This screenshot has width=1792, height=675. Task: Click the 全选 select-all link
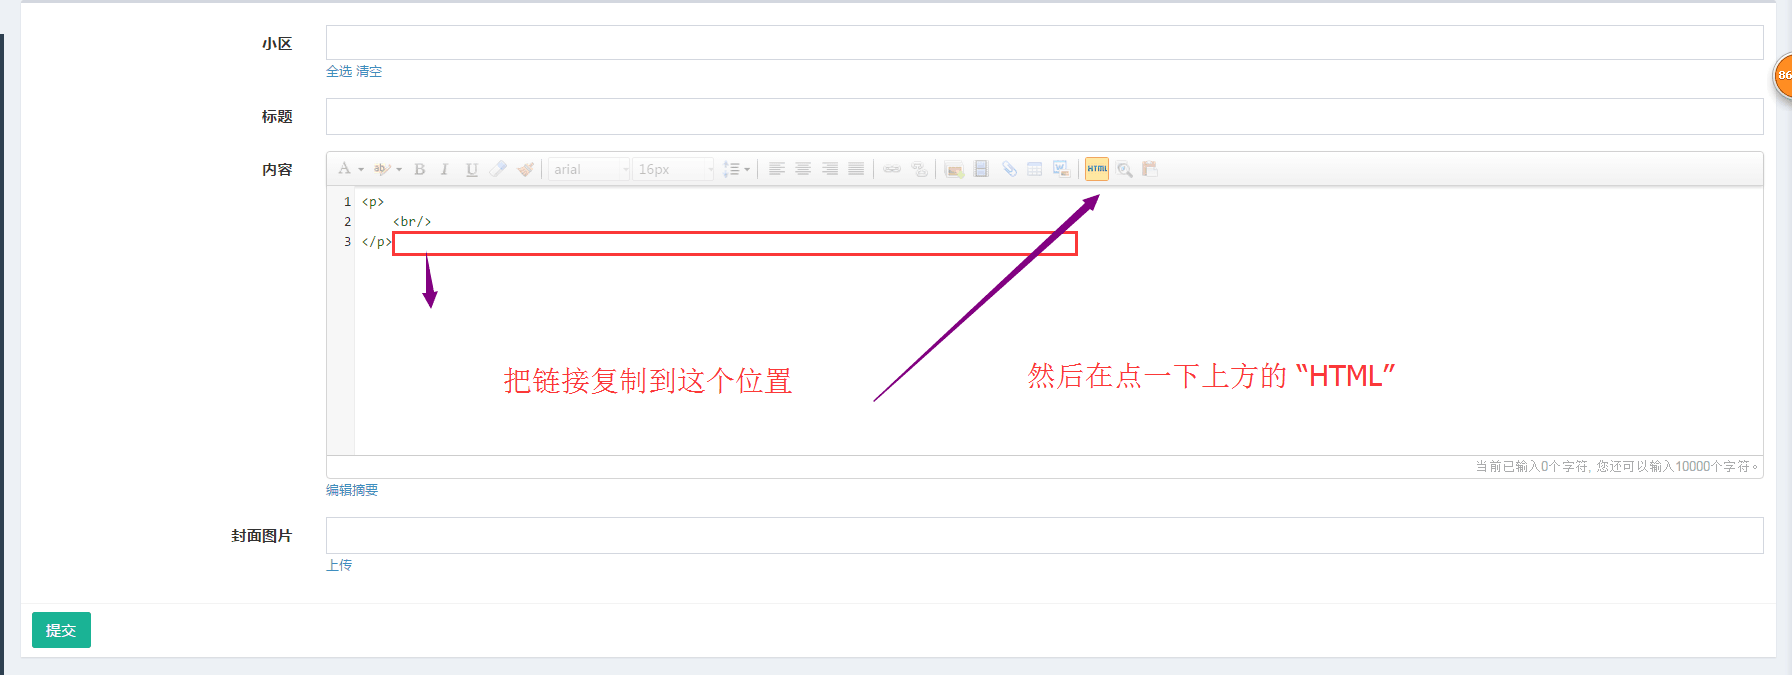(x=339, y=72)
